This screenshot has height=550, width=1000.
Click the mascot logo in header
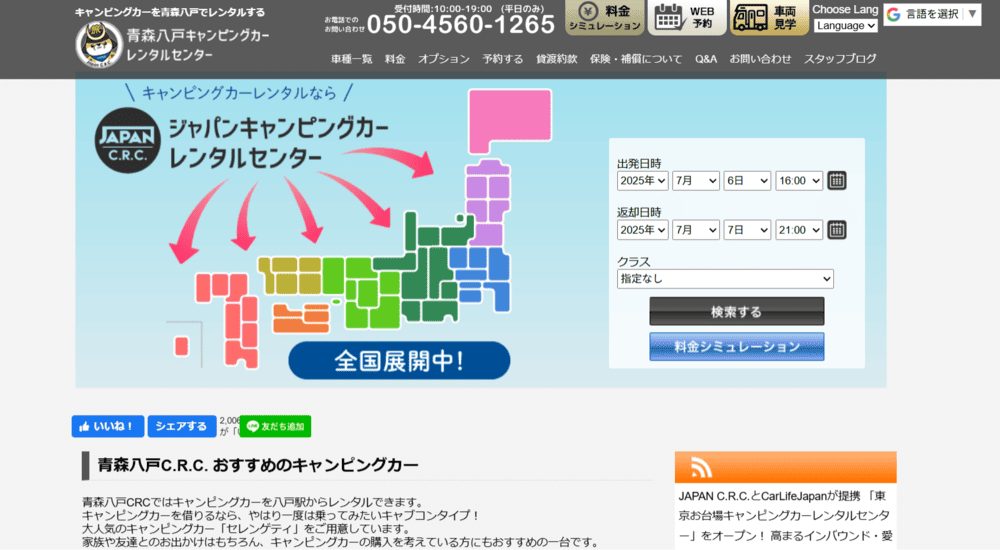point(98,44)
